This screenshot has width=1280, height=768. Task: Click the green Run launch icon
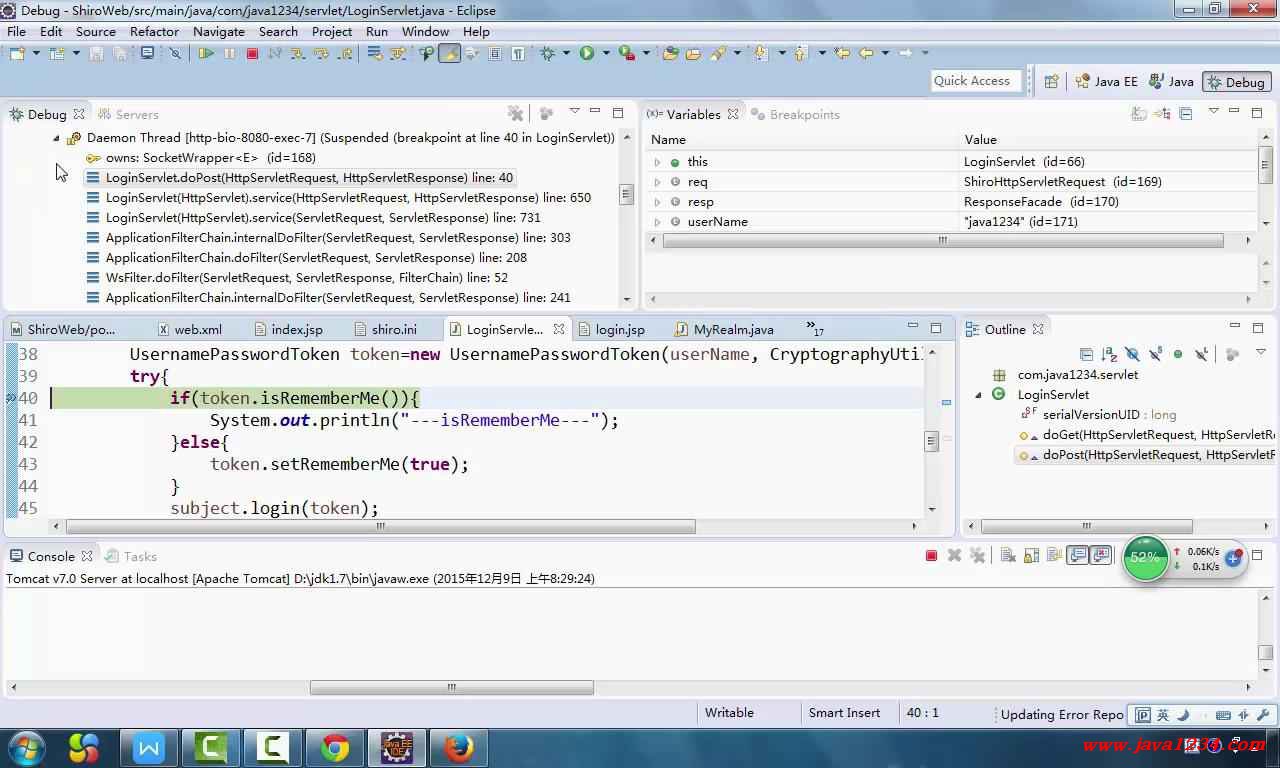coord(587,53)
